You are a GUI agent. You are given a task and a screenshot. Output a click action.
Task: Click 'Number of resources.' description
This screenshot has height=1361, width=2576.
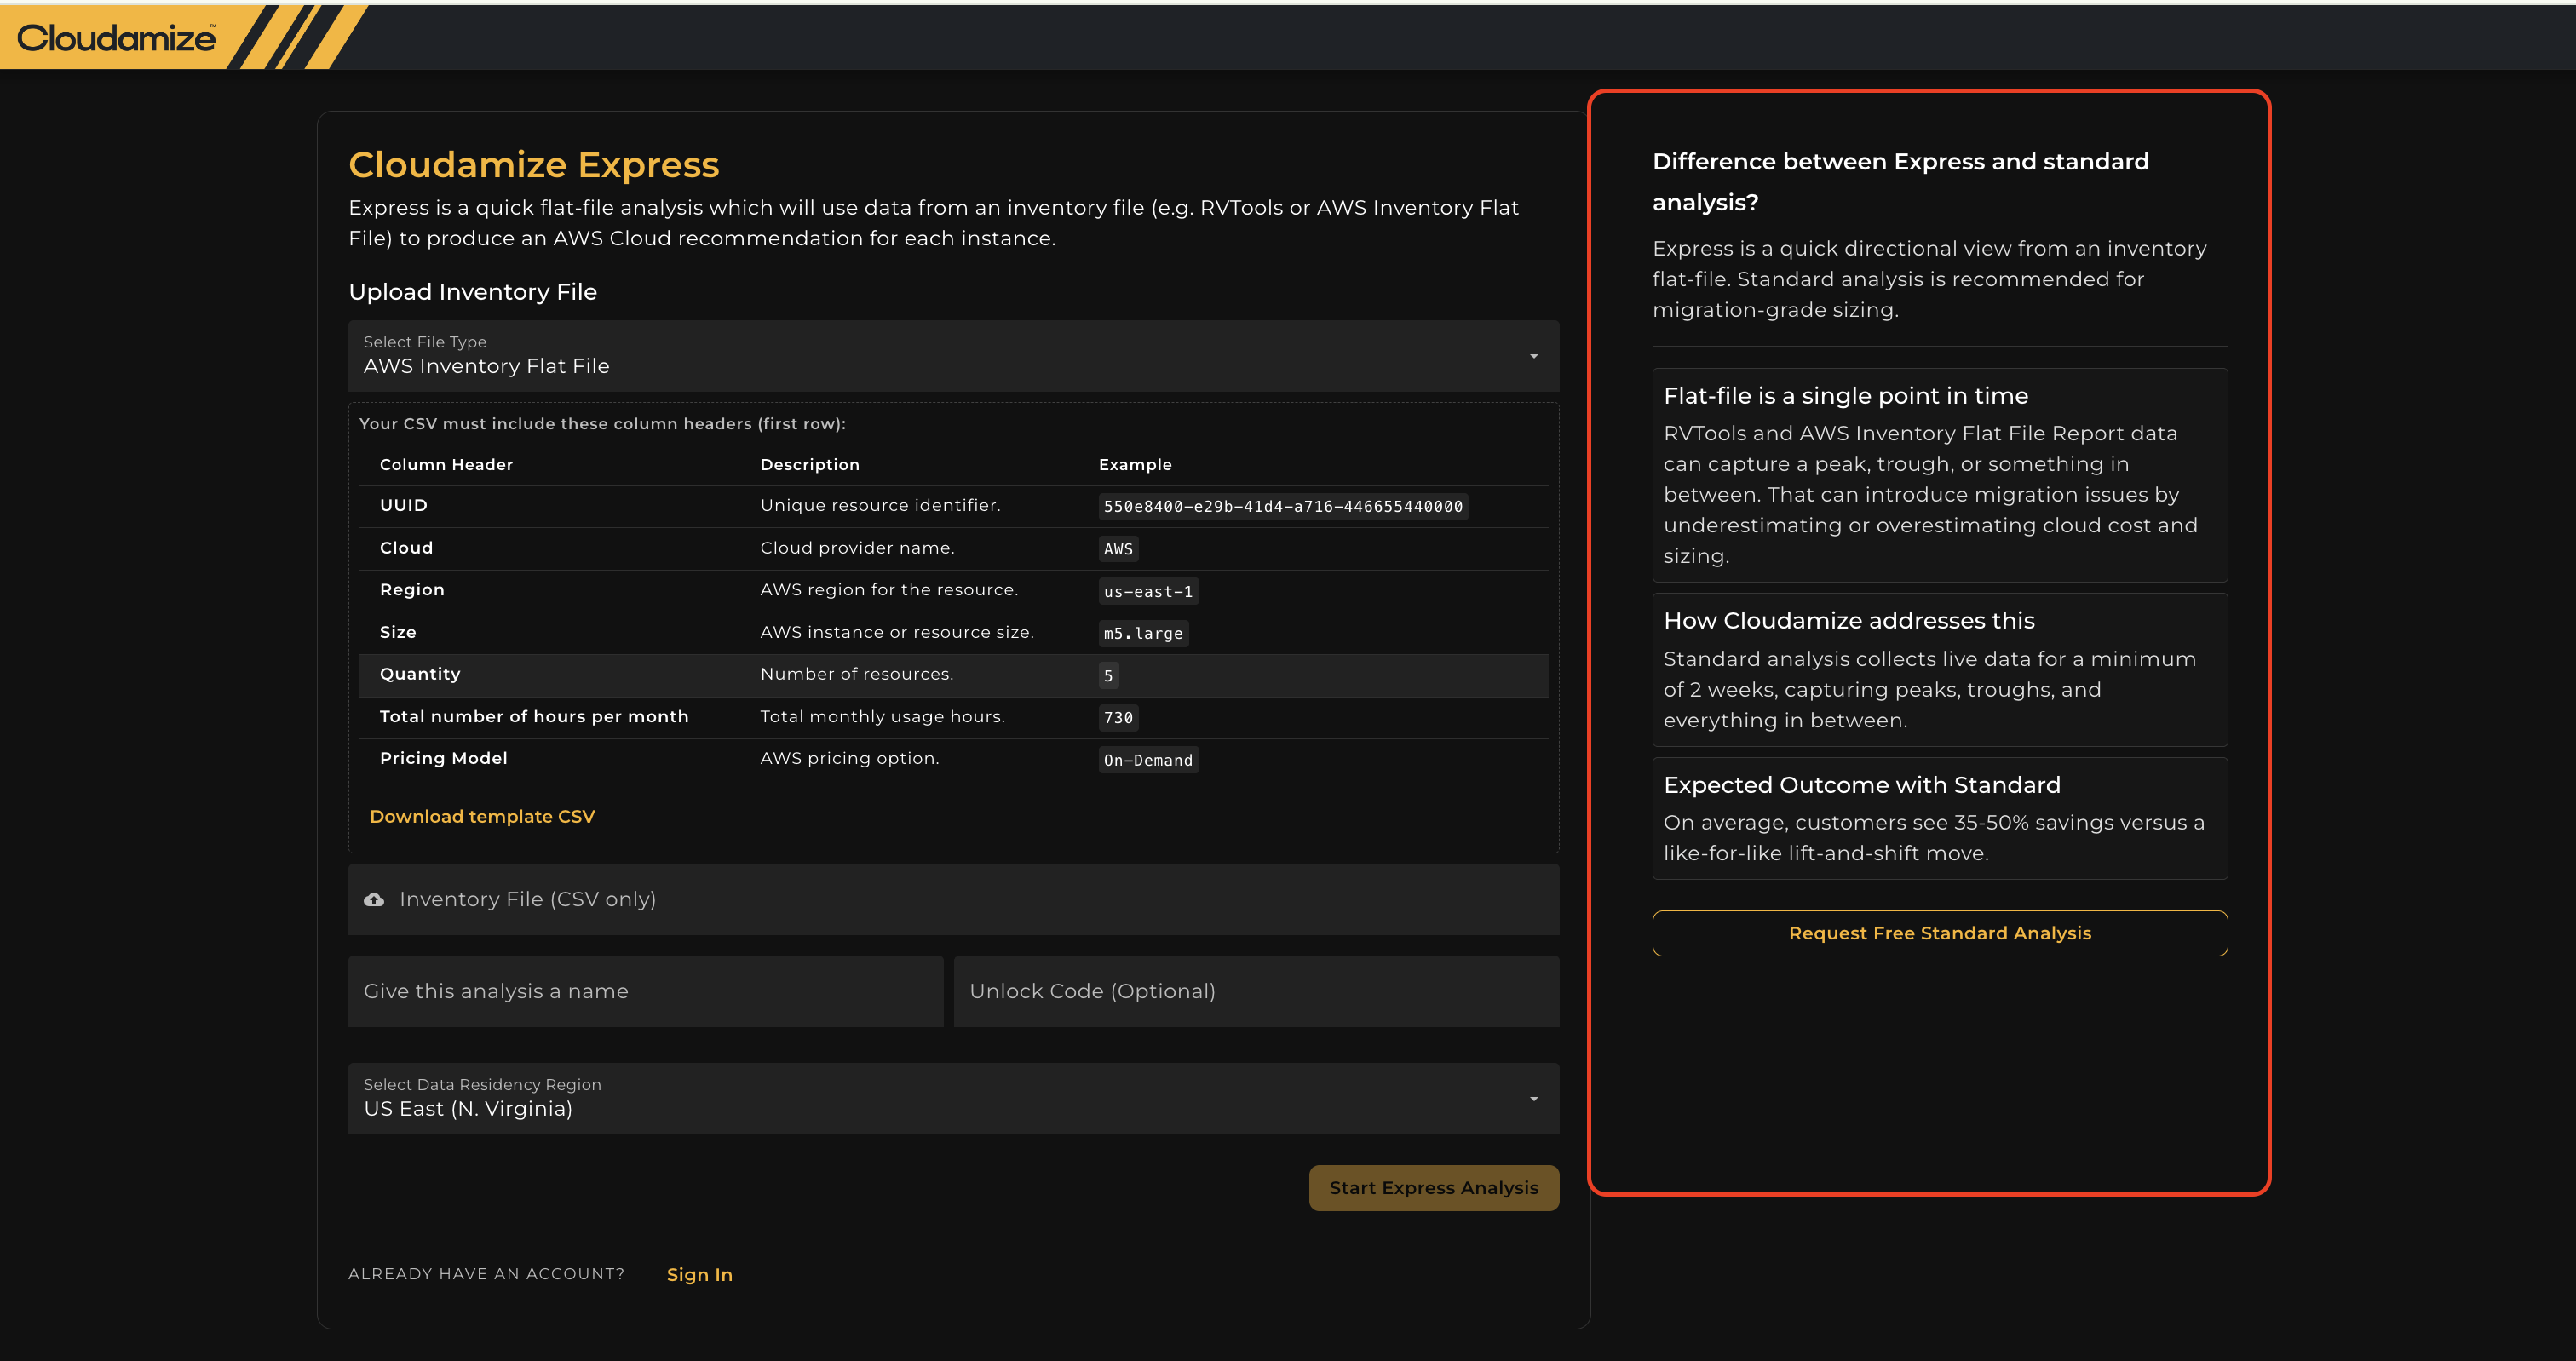pos(857,674)
